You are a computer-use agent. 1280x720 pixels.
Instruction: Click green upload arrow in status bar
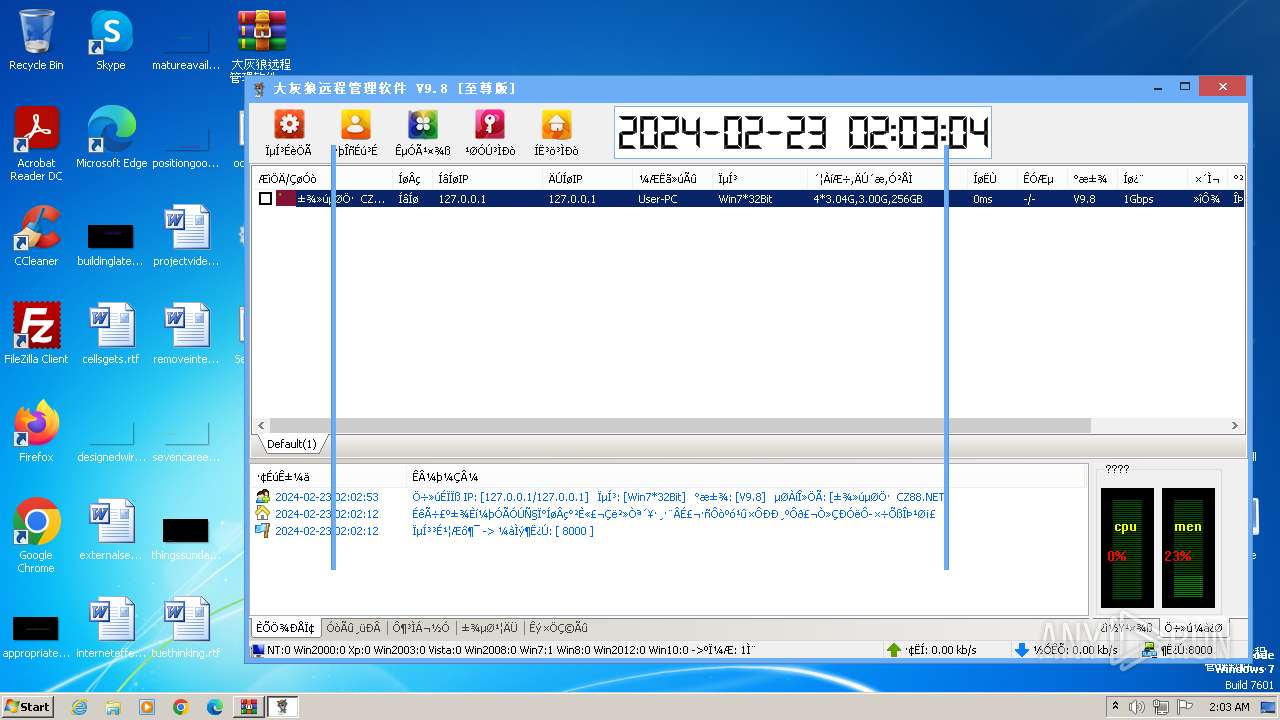click(x=894, y=650)
